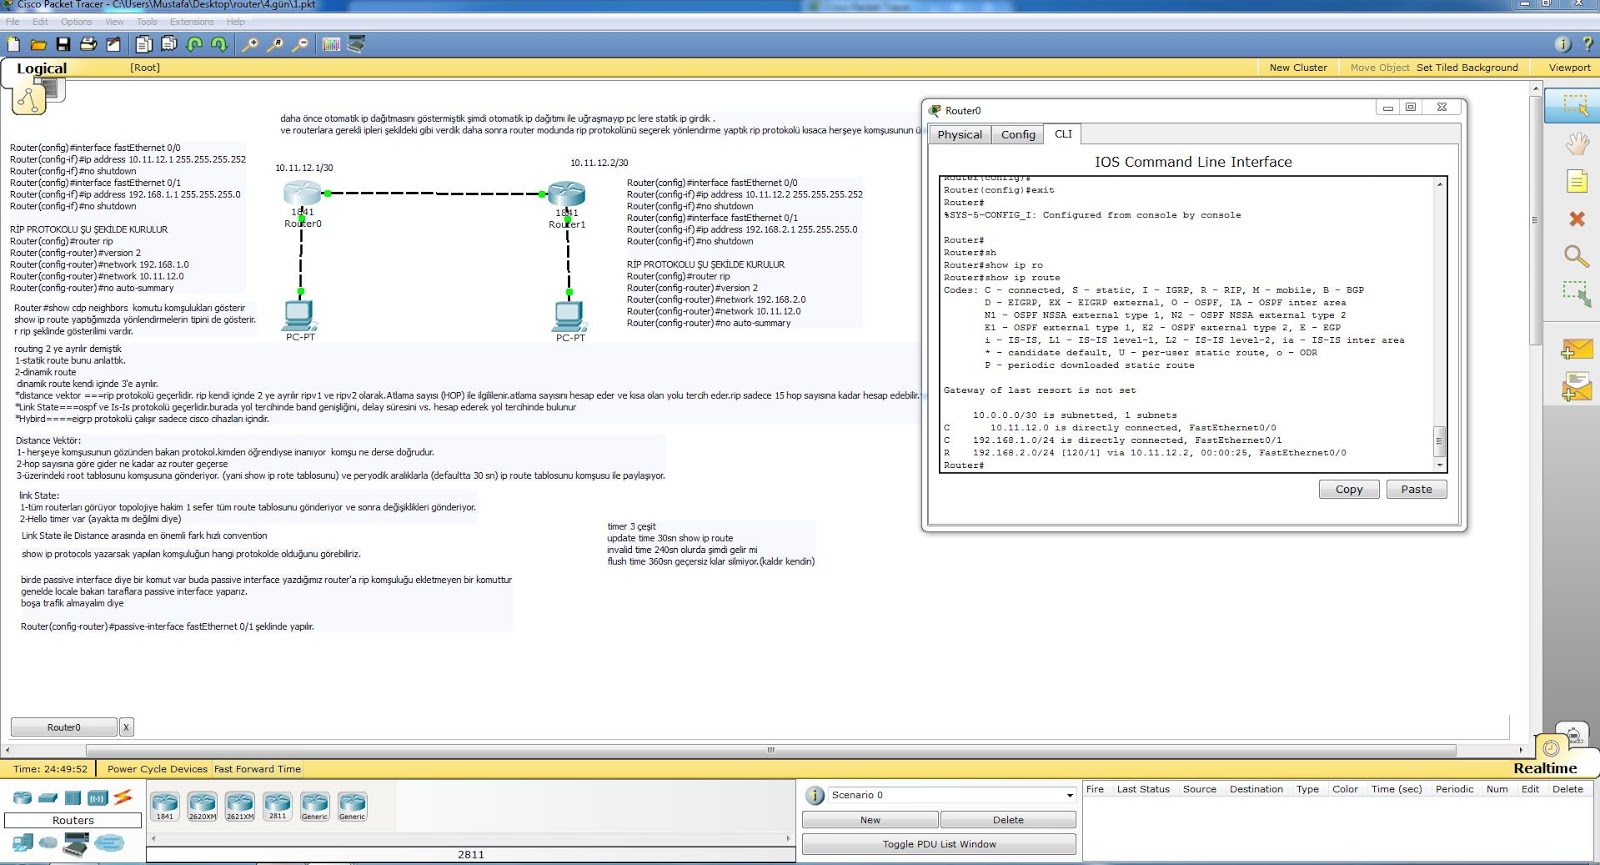Click the Open file folder icon

[x=38, y=44]
